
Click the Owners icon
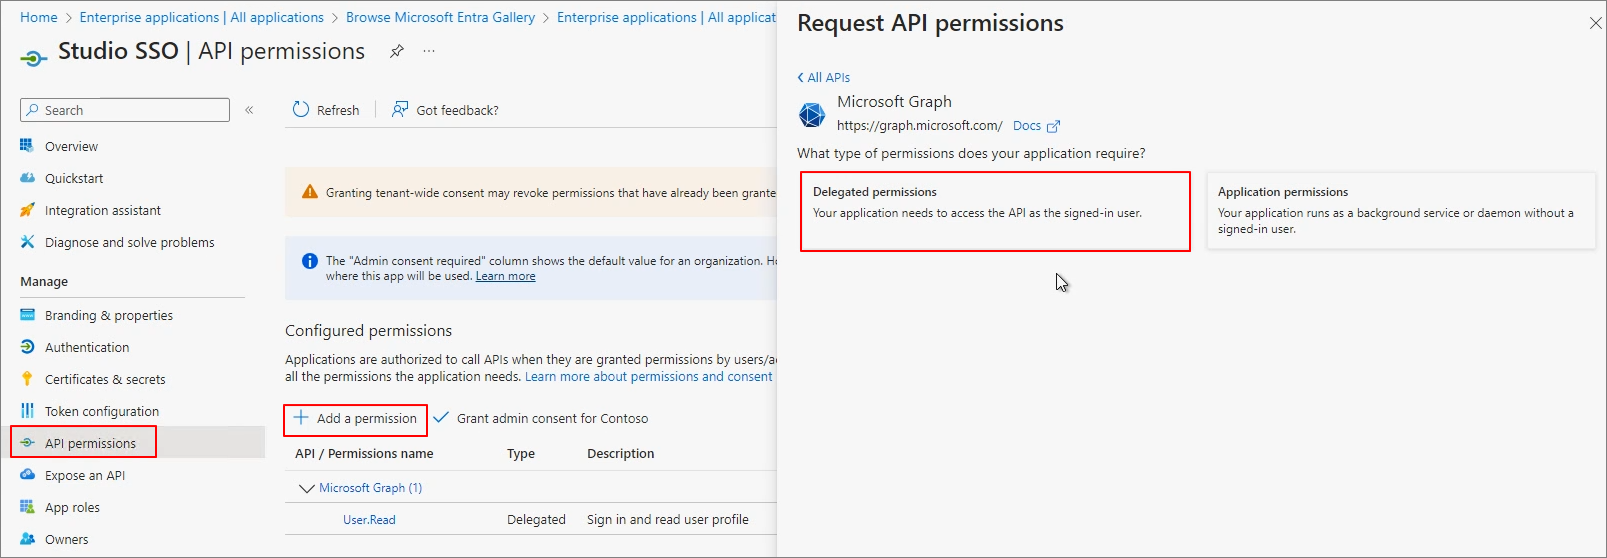[27, 539]
